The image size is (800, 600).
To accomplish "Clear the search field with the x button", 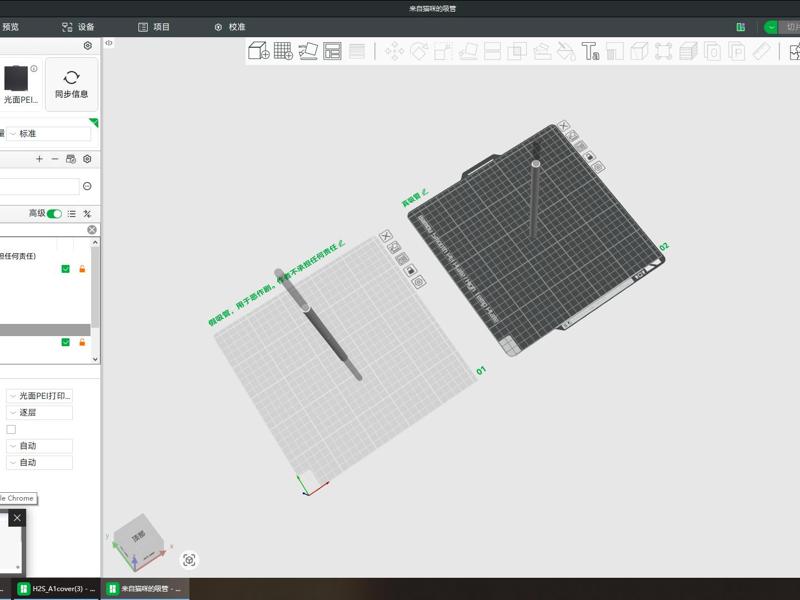I will 92,230.
